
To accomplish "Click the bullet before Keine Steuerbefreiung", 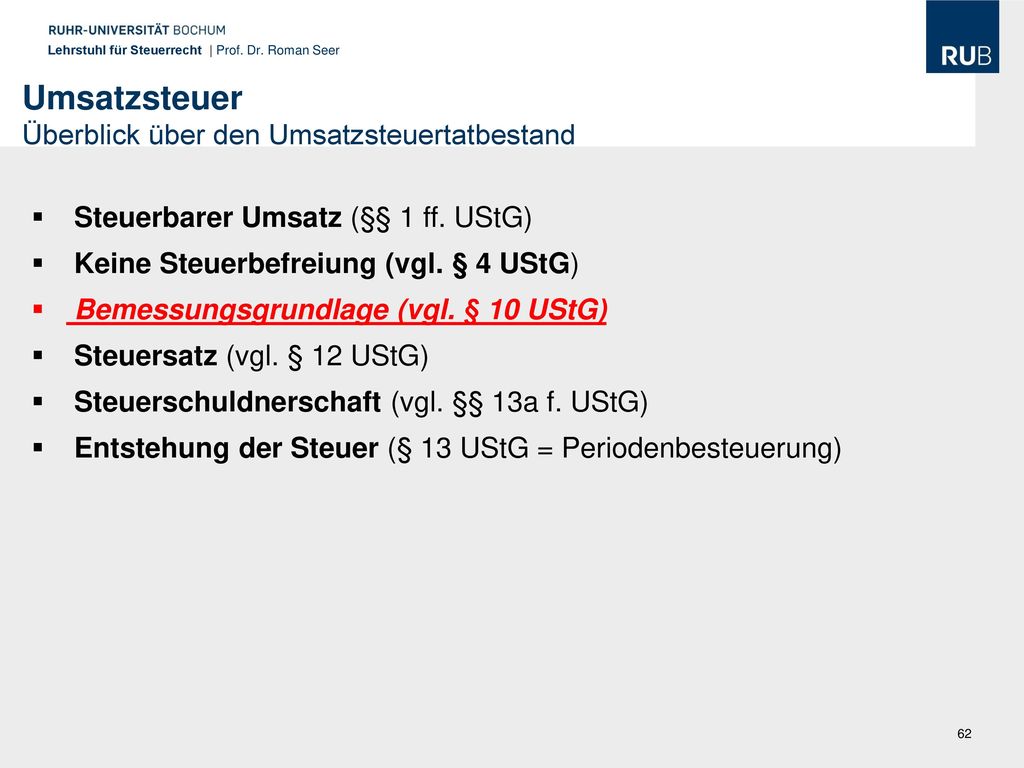I will click(38, 263).
